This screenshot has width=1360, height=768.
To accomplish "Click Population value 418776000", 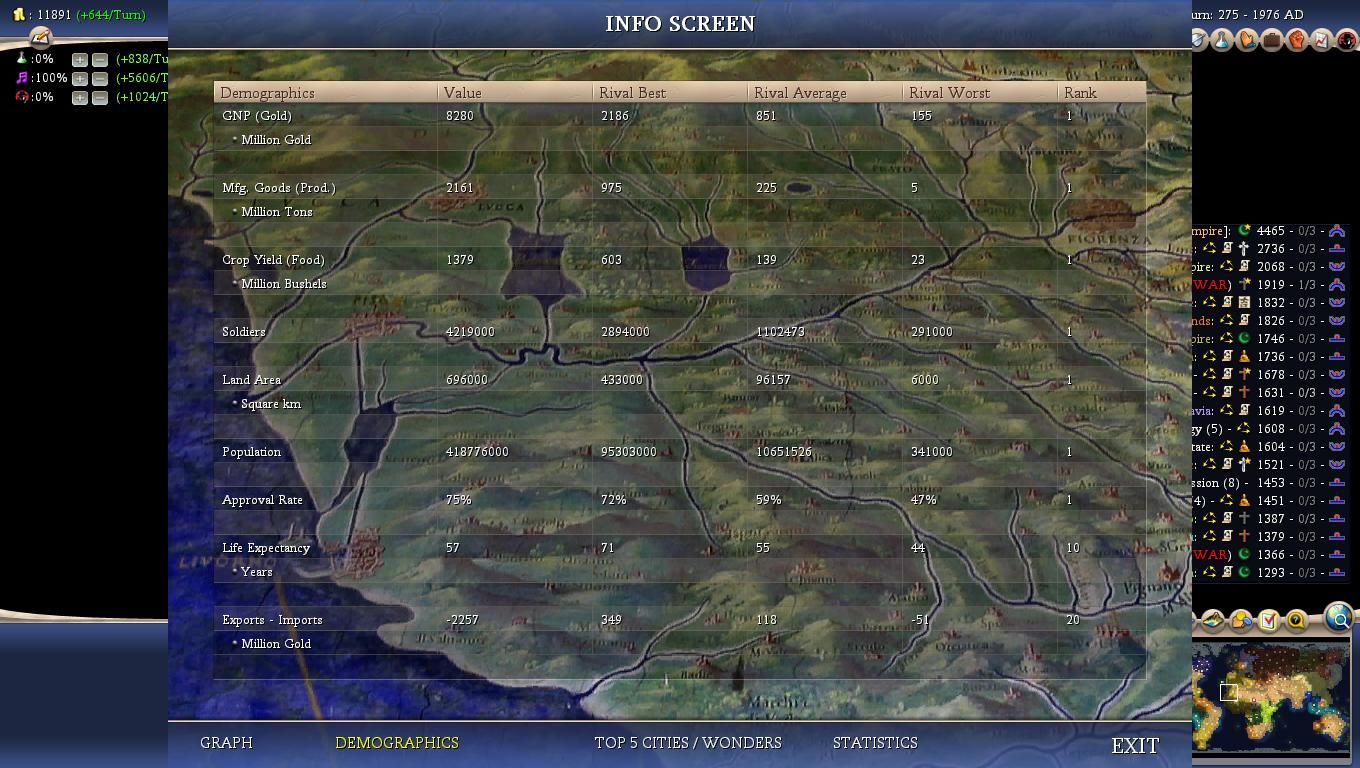I will 477,452.
